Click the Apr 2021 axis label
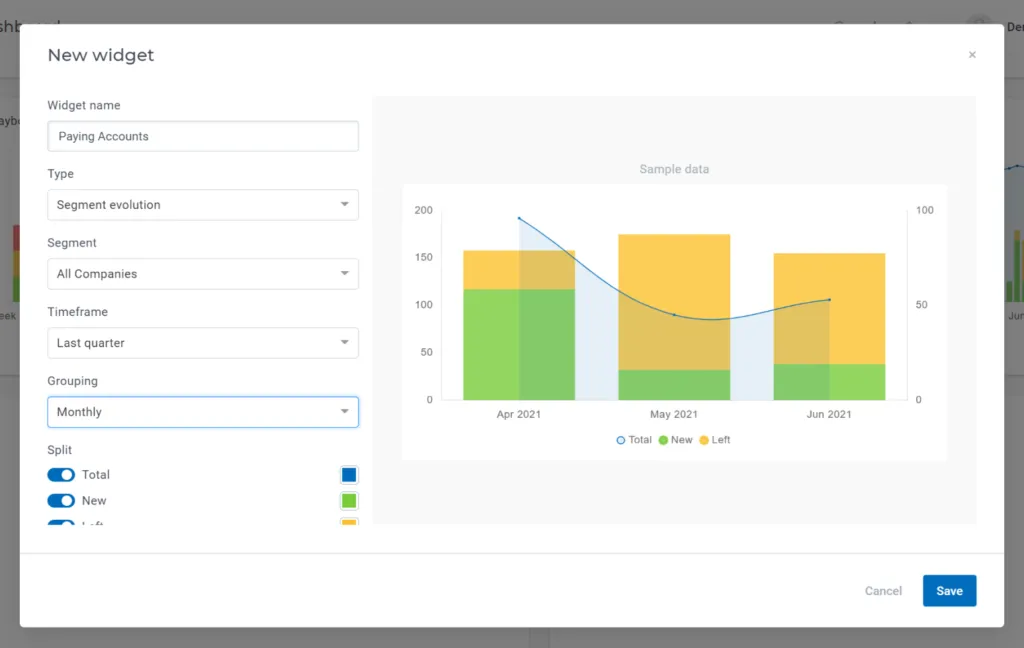 coord(519,414)
